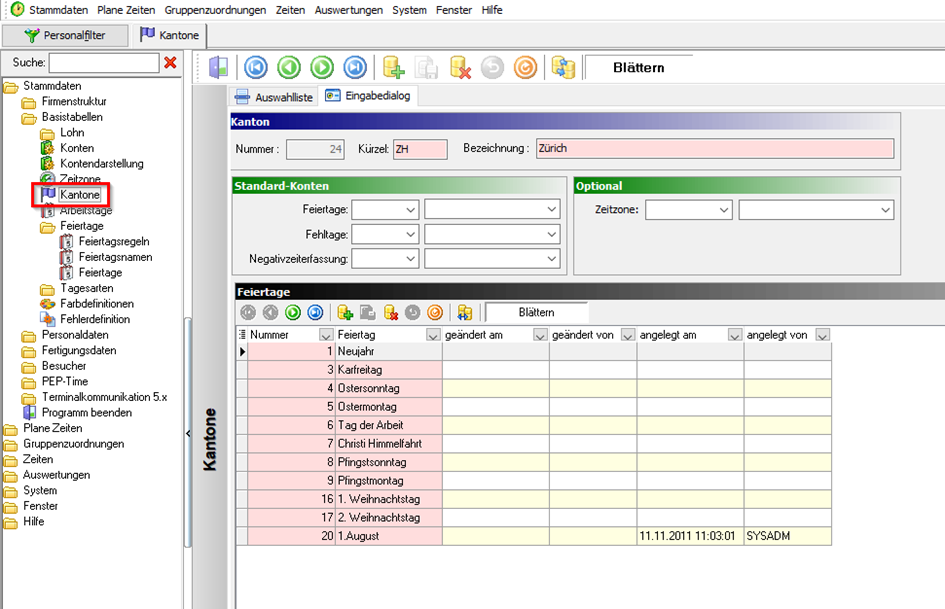
Task: Refresh Feiertage list orange icon
Action: (x=435, y=312)
